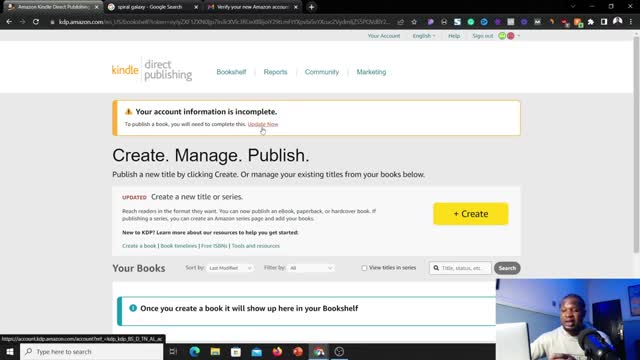Click the 'Update Now' link
640x360 pixels.
[263, 124]
